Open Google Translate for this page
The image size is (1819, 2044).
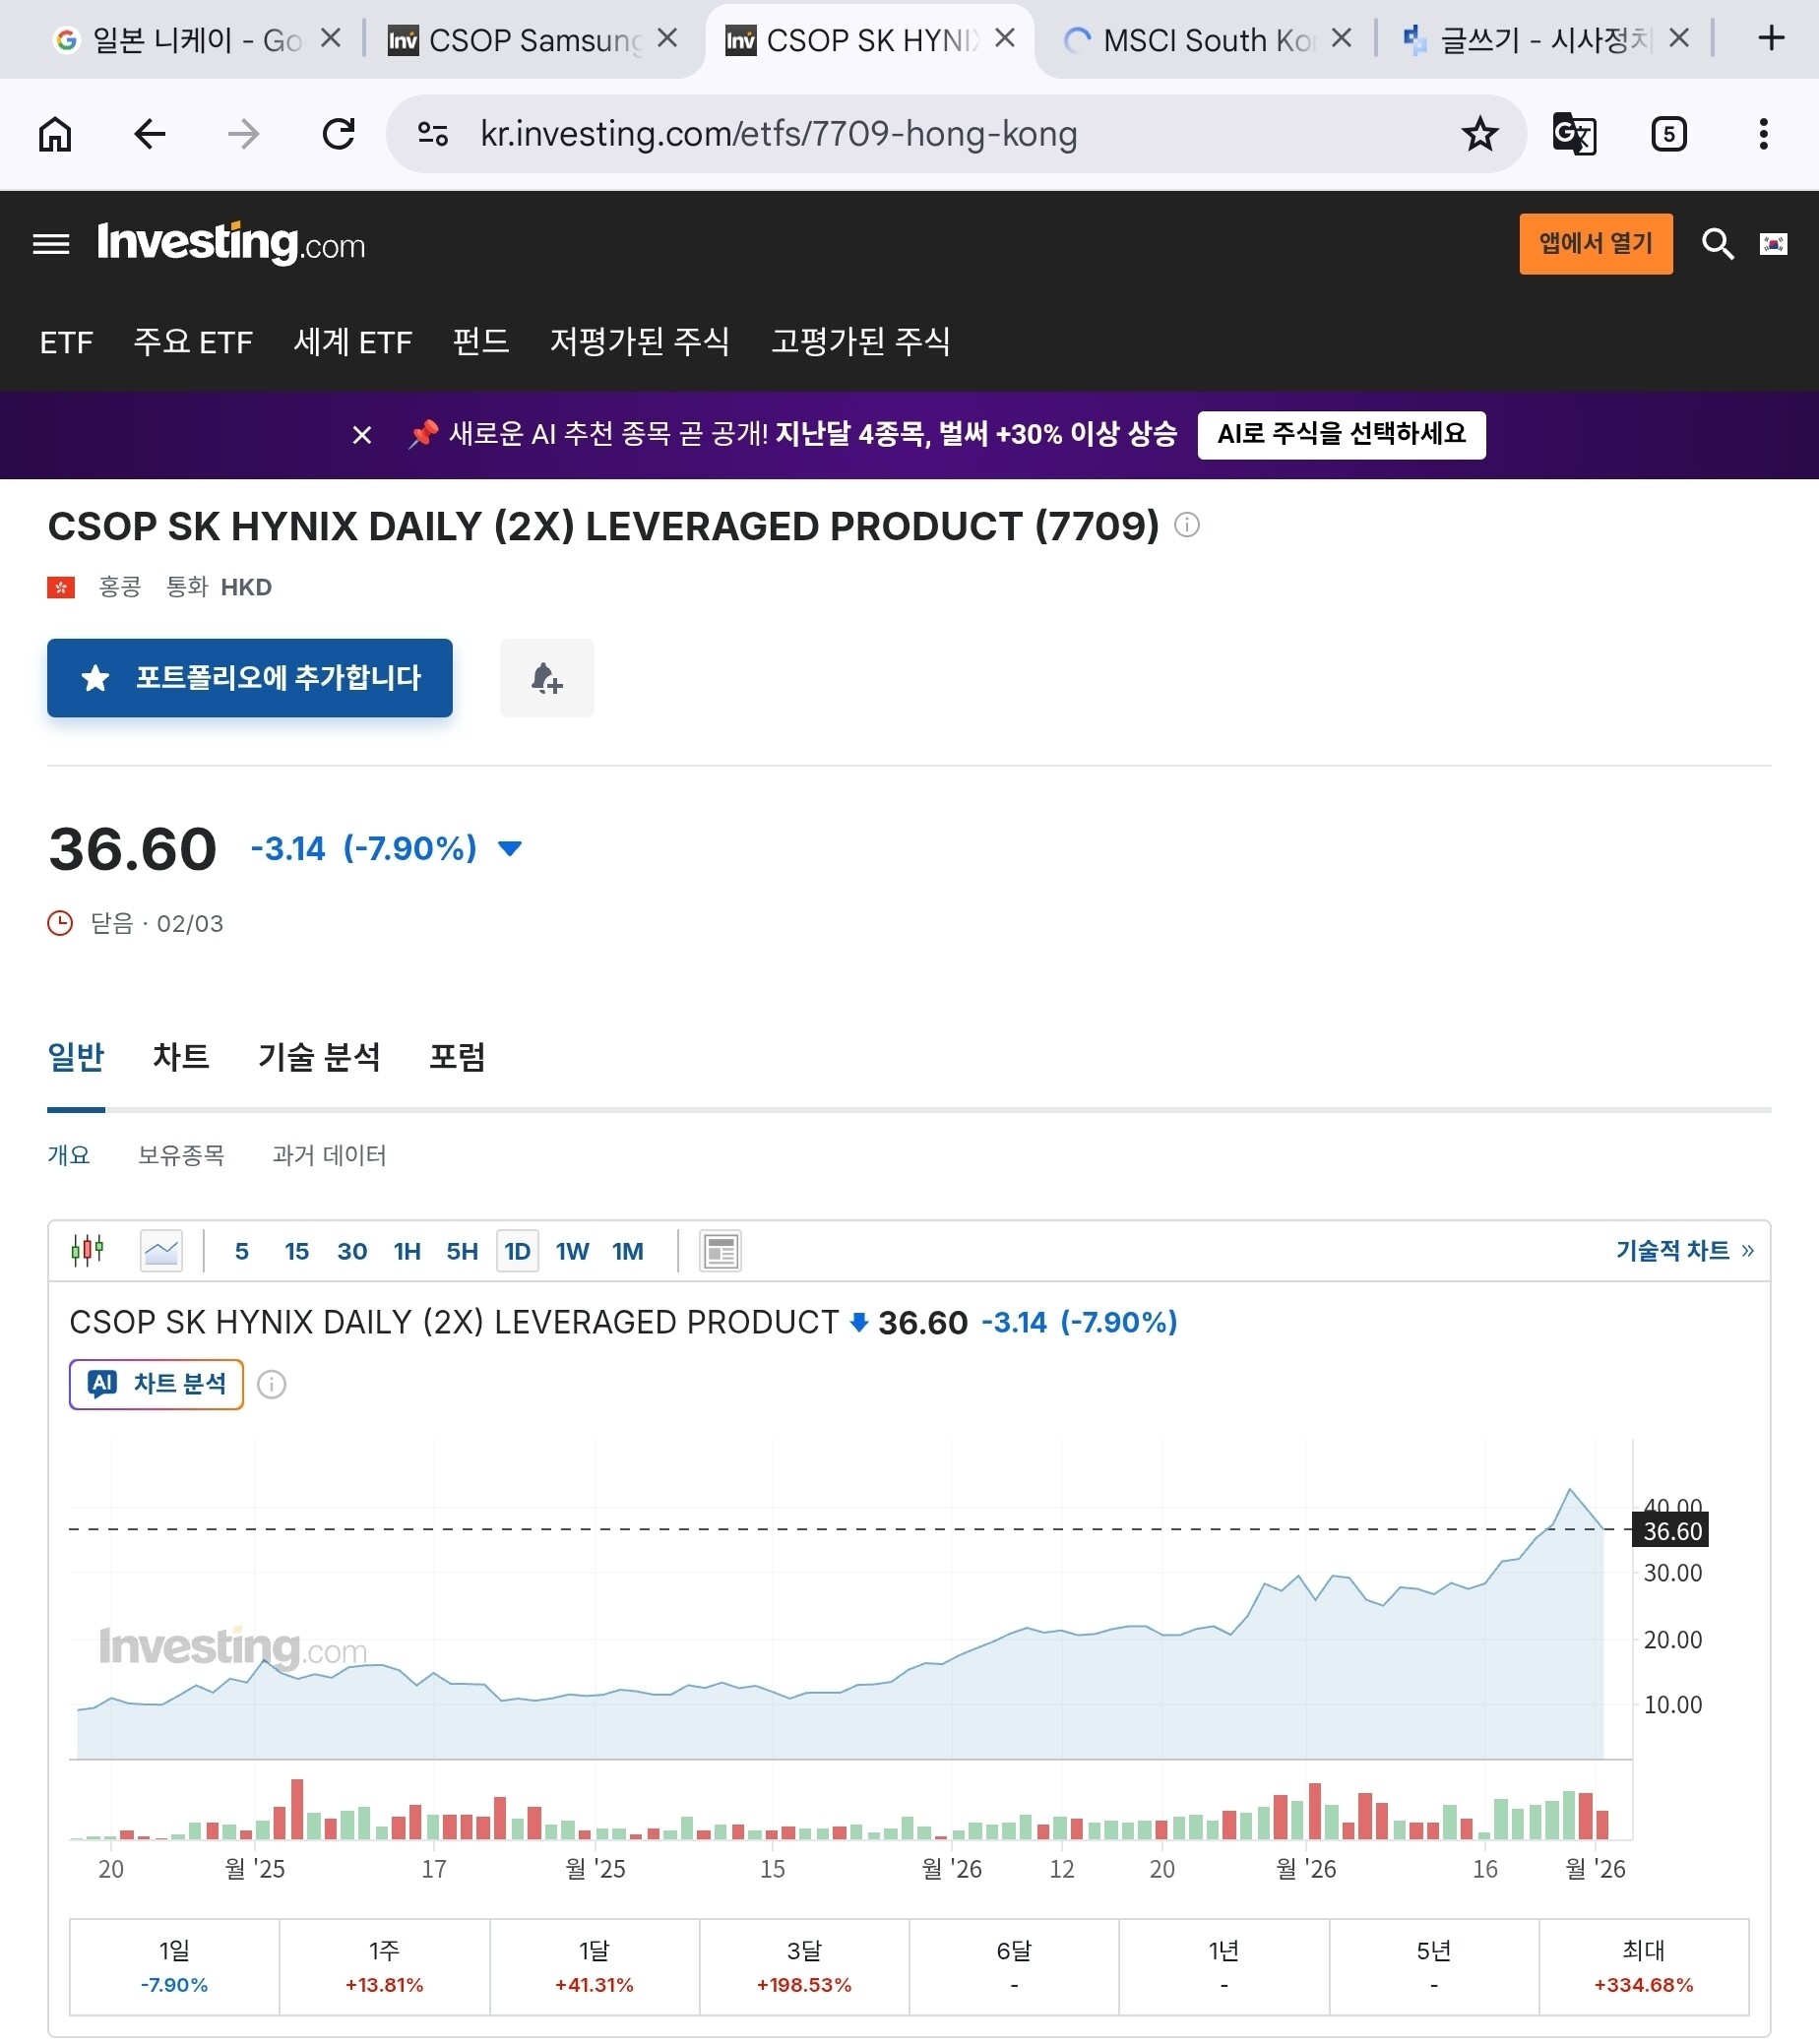(1574, 134)
